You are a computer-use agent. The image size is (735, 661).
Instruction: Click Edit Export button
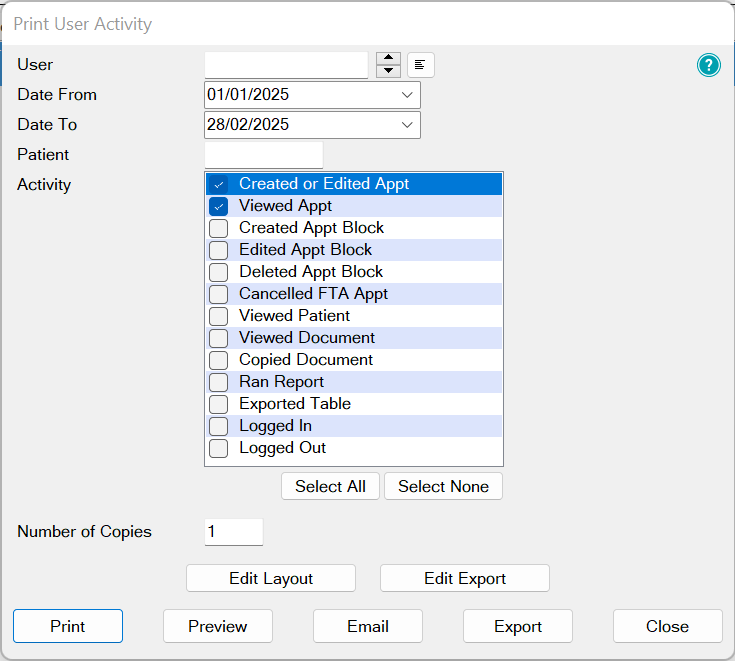point(465,579)
